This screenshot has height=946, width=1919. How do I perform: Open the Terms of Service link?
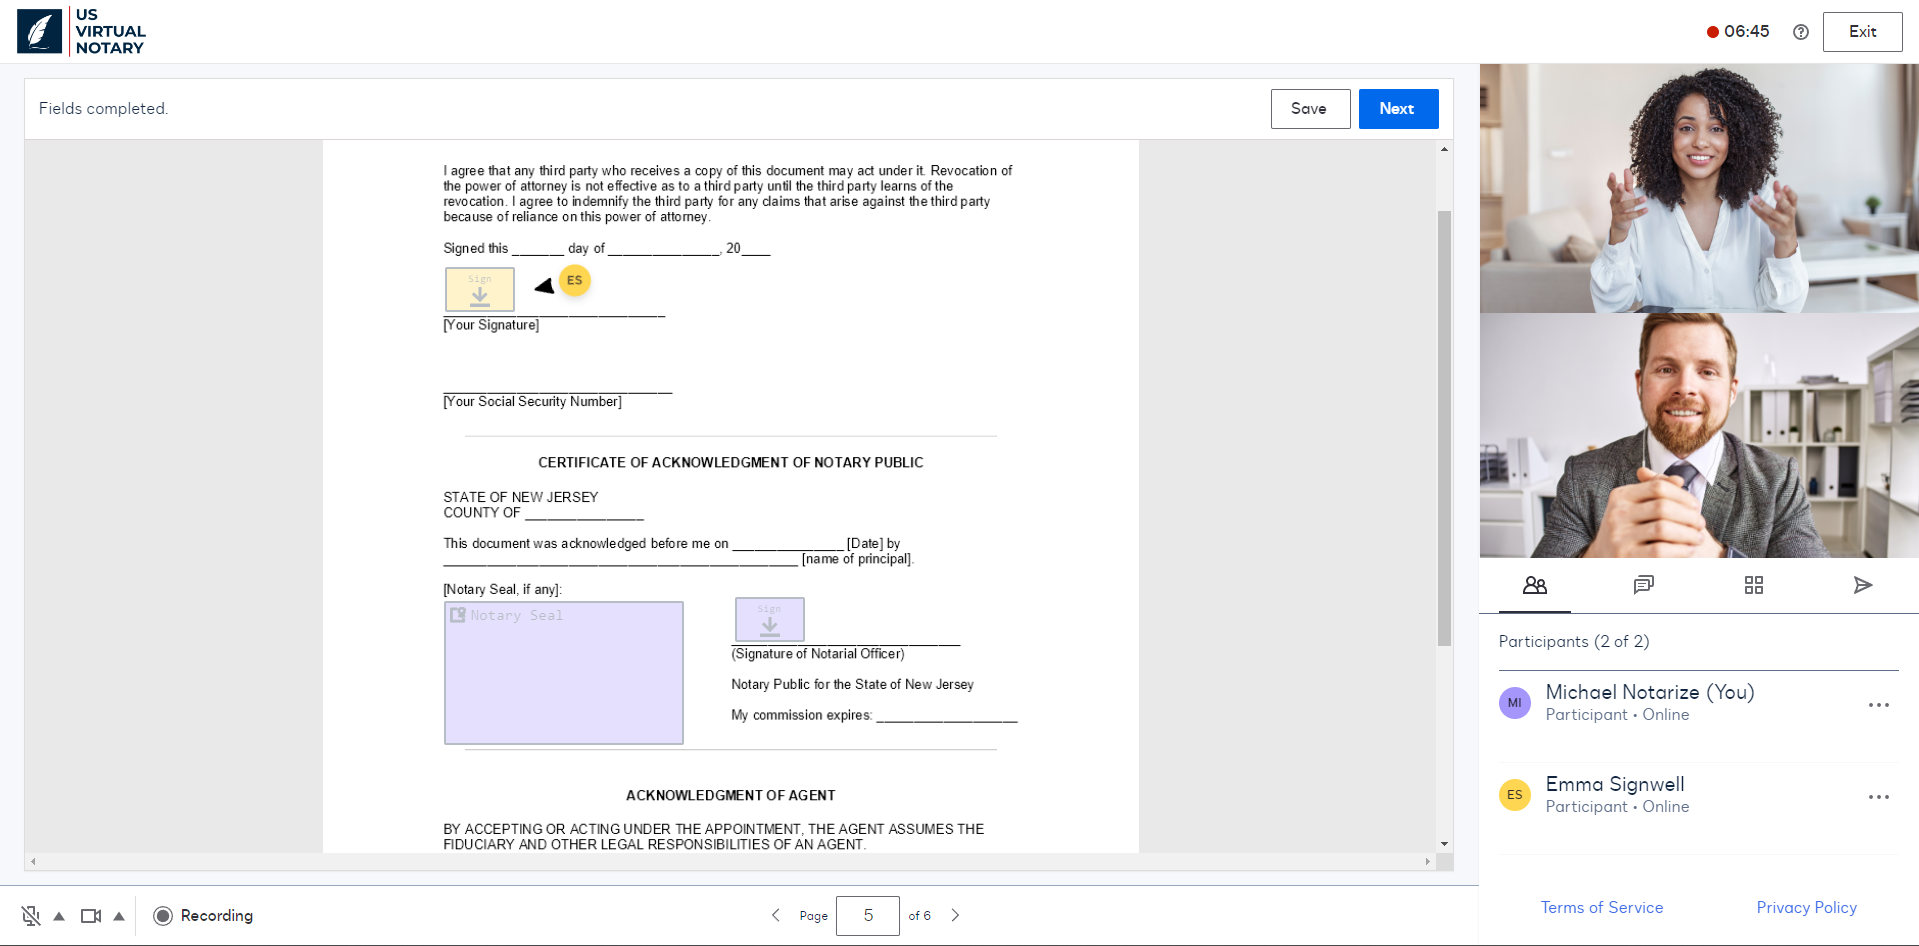pyautogui.click(x=1602, y=907)
